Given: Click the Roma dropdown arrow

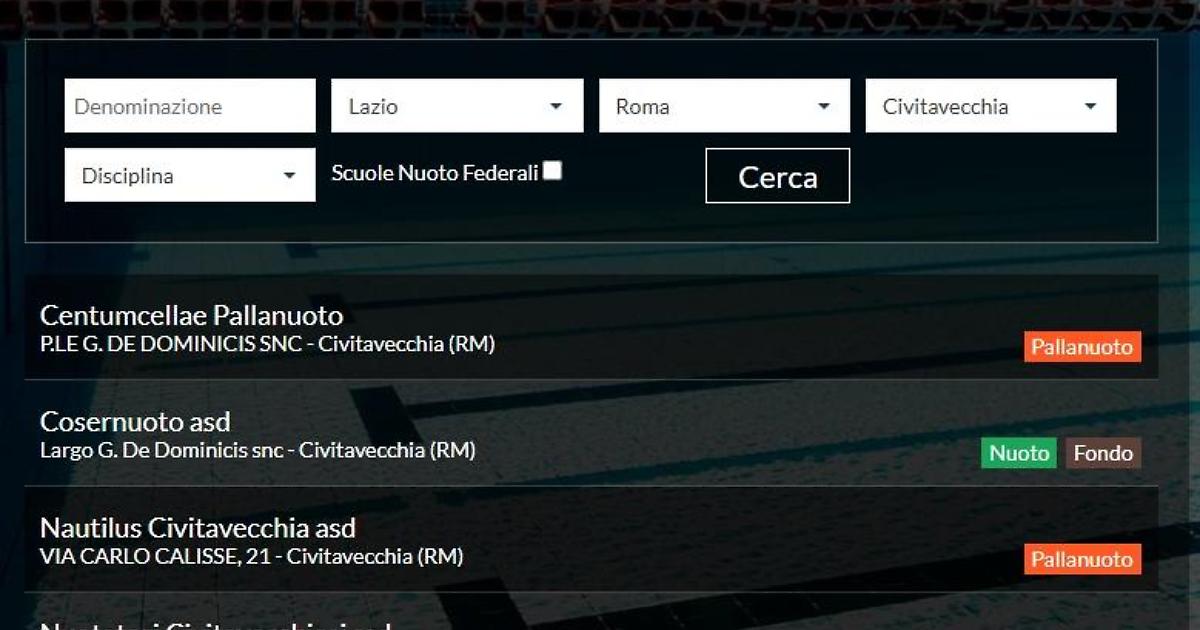Looking at the screenshot, I should click(x=824, y=107).
